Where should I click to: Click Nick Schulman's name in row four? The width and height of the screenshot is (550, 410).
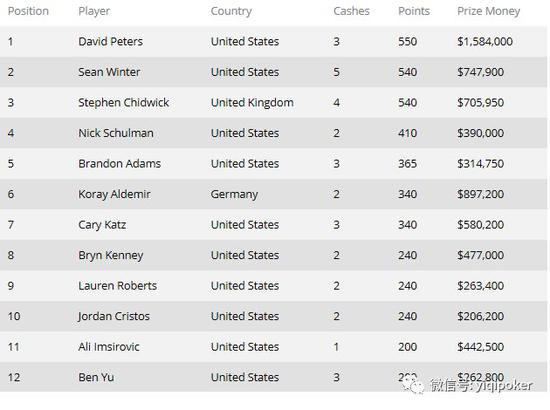(x=116, y=133)
